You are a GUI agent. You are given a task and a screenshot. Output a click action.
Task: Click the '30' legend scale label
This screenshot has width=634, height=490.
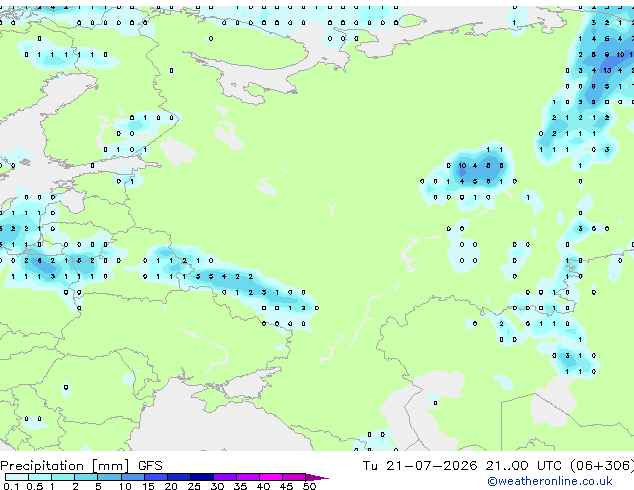click(217, 486)
